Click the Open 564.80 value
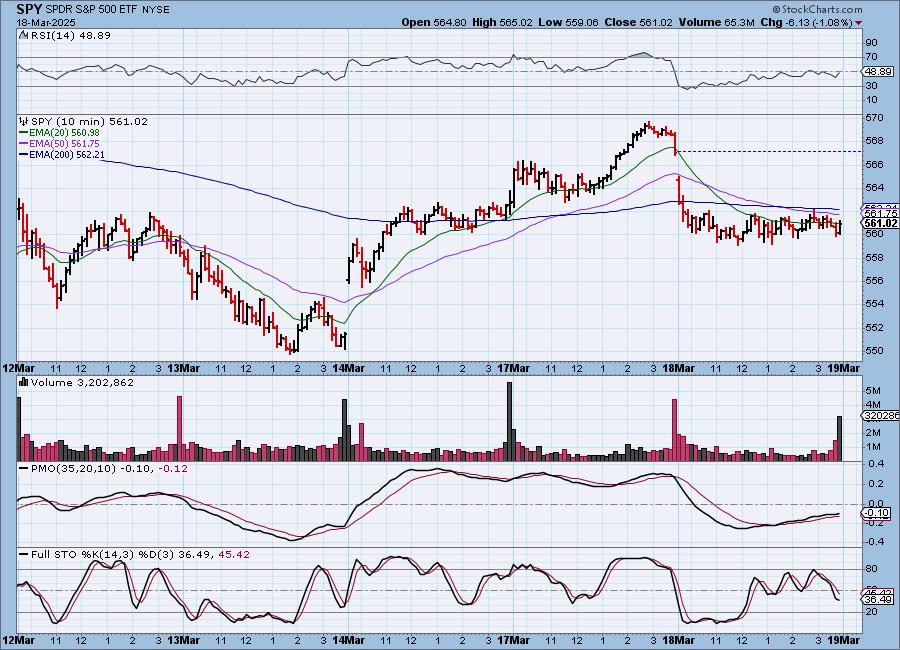Viewport: 900px width, 650px height. [x=434, y=22]
